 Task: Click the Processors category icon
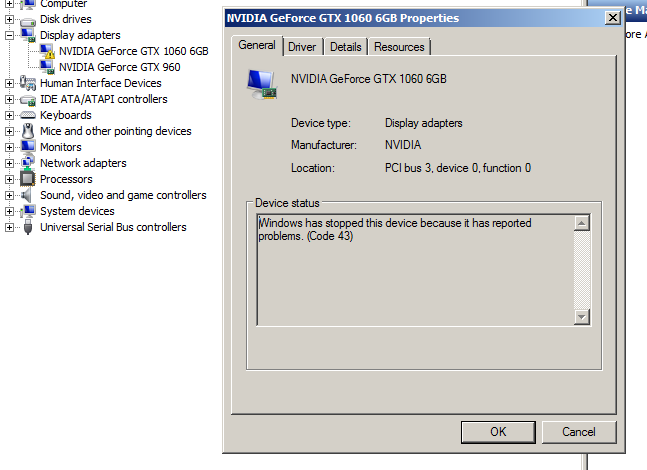28,179
